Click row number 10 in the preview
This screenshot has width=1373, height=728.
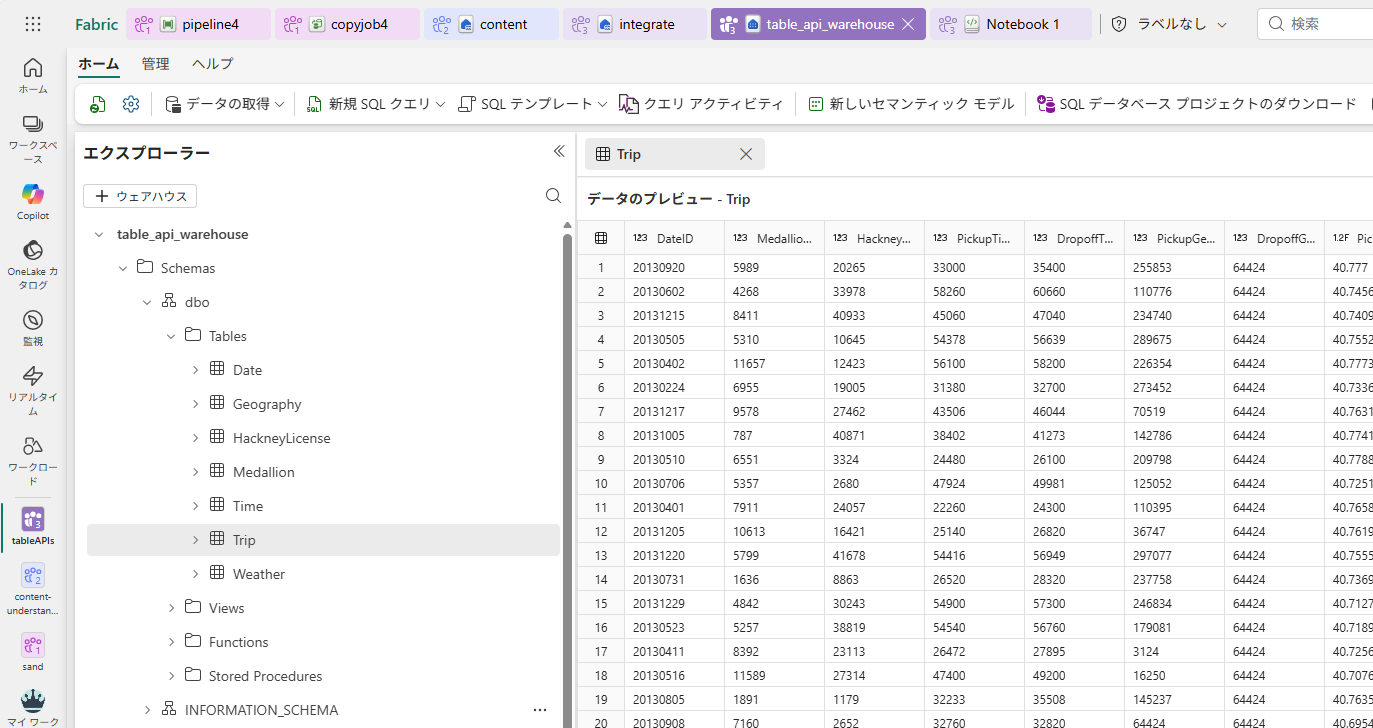[601, 484]
